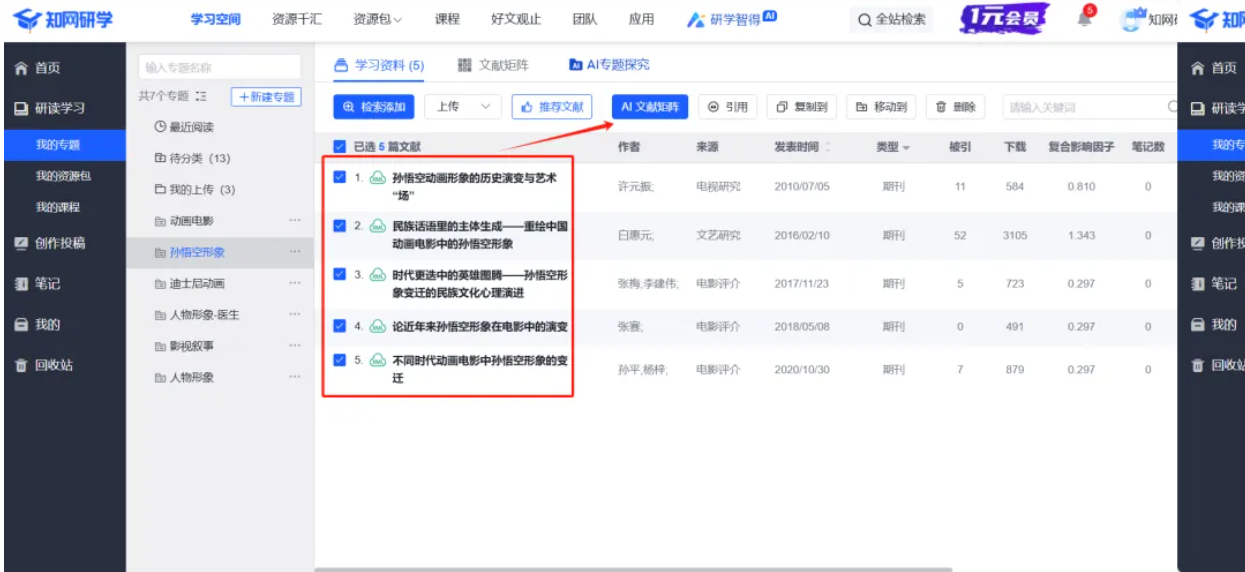1245x572 pixels.
Task: Click the 新建专题 button
Action: point(266,97)
